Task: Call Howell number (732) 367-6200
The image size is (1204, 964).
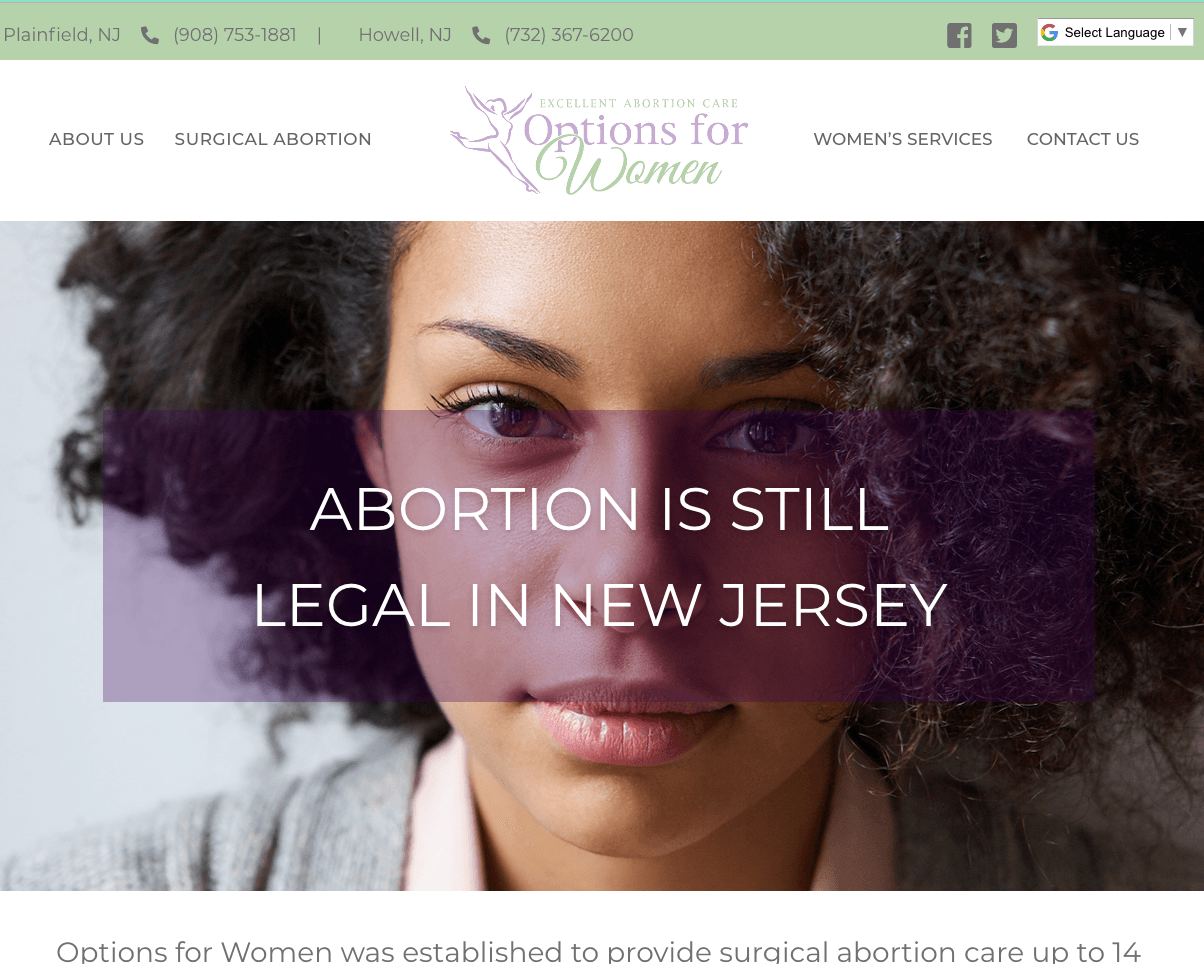Action: (x=569, y=35)
